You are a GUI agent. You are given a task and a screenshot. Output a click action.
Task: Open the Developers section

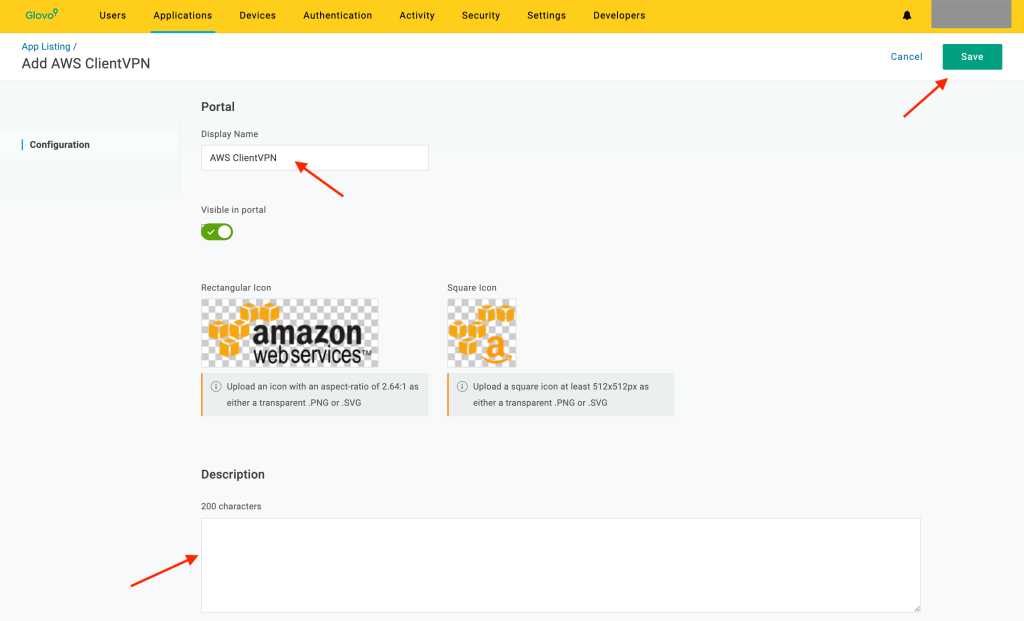[618, 15]
